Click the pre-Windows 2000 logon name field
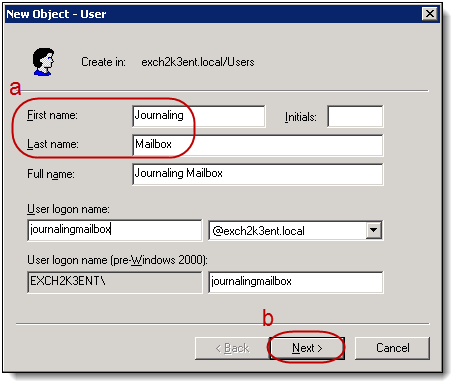Screen dimensions: 460x390 tap(296, 282)
